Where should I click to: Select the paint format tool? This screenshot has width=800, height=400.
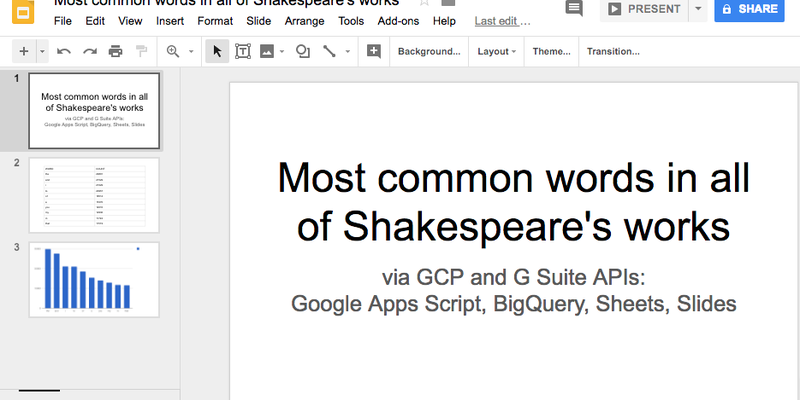(141, 51)
